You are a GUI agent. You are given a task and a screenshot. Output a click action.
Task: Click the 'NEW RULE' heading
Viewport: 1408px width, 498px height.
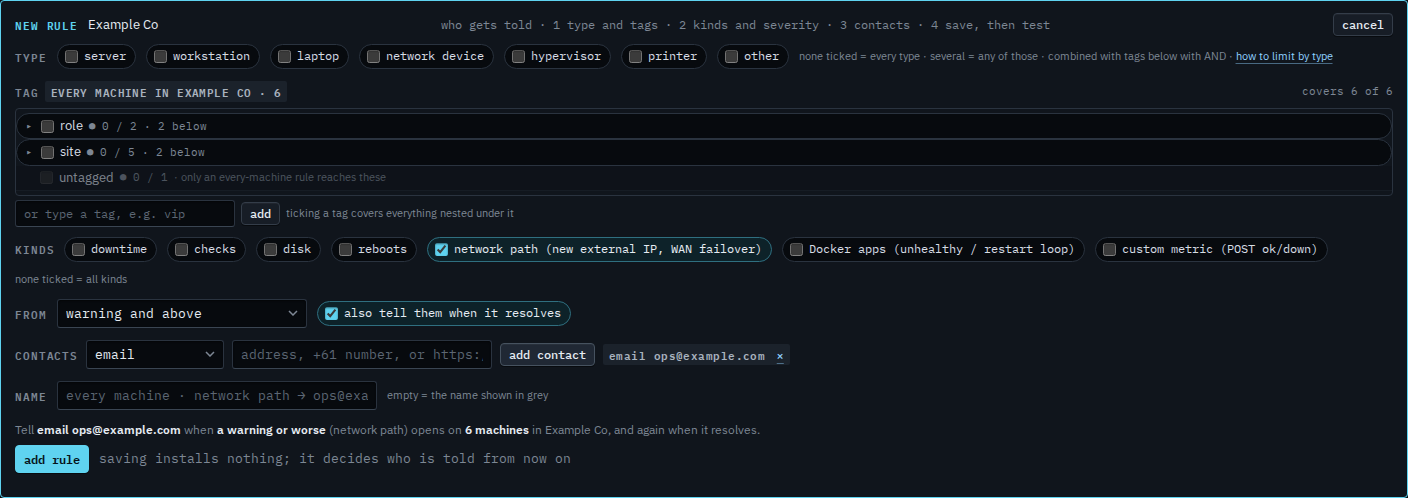tap(46, 25)
